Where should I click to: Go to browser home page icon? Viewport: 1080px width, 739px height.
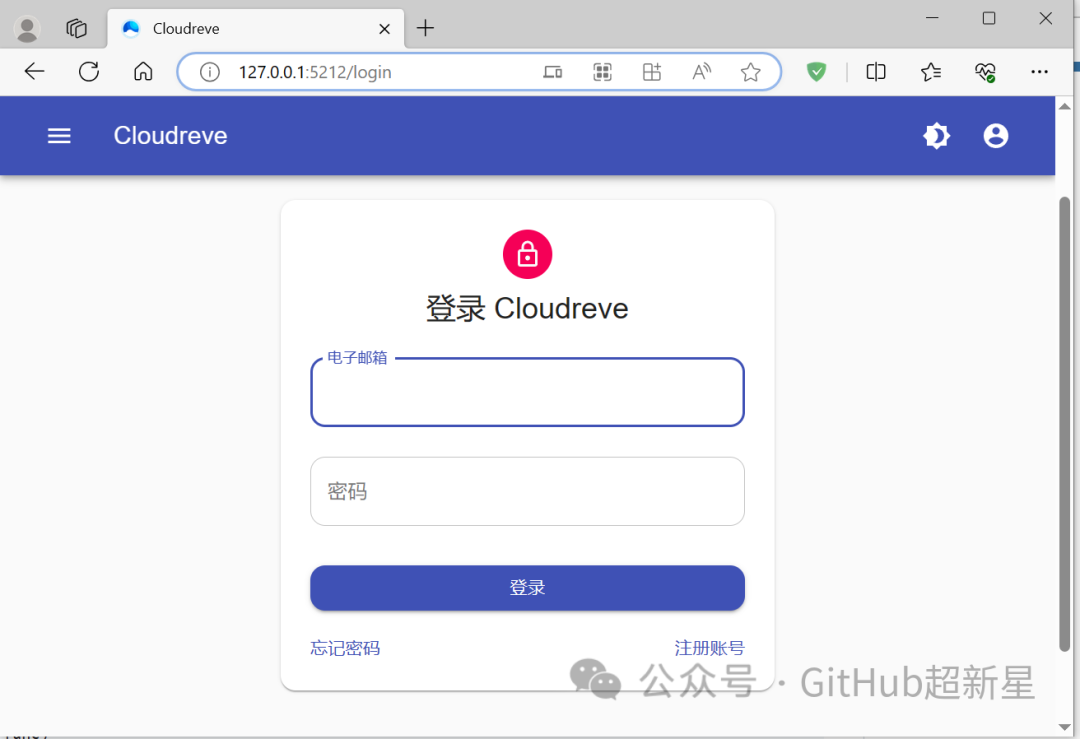[x=143, y=72]
